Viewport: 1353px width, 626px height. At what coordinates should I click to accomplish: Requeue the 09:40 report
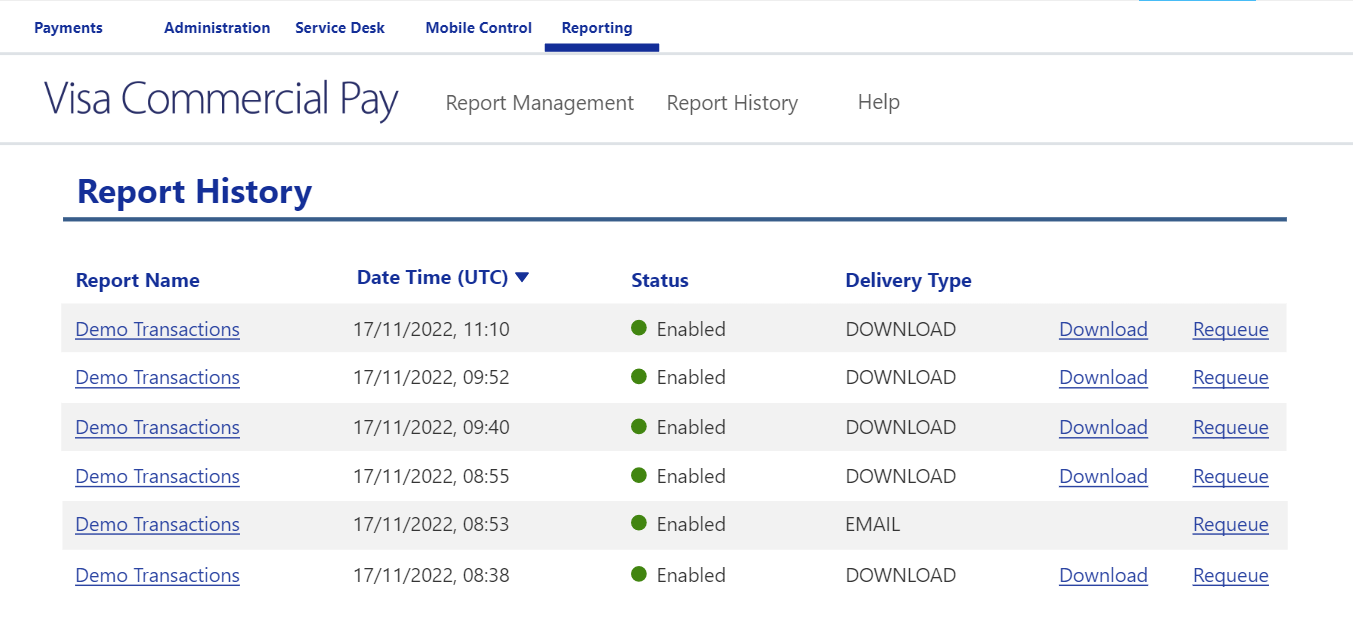click(1231, 427)
